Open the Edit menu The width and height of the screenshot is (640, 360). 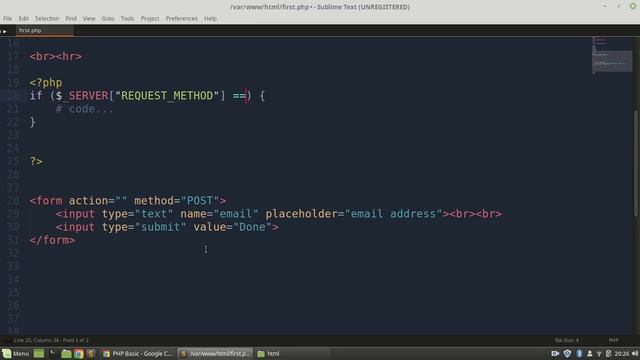coord(23,18)
